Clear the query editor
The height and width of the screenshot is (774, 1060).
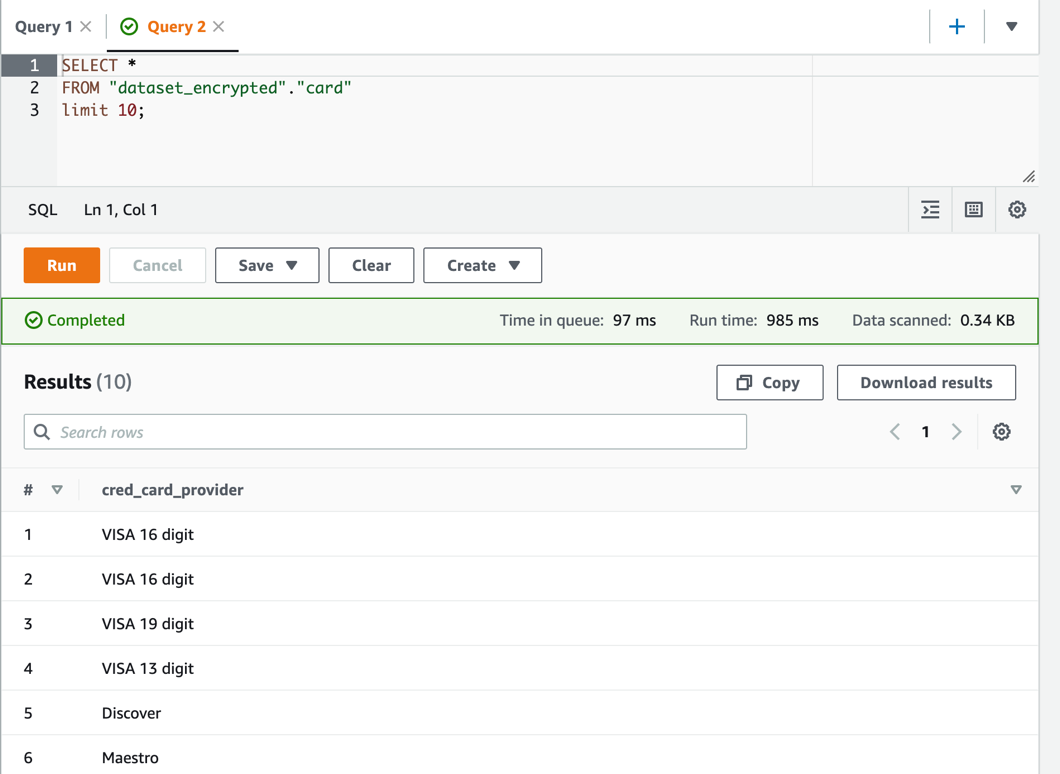371,265
